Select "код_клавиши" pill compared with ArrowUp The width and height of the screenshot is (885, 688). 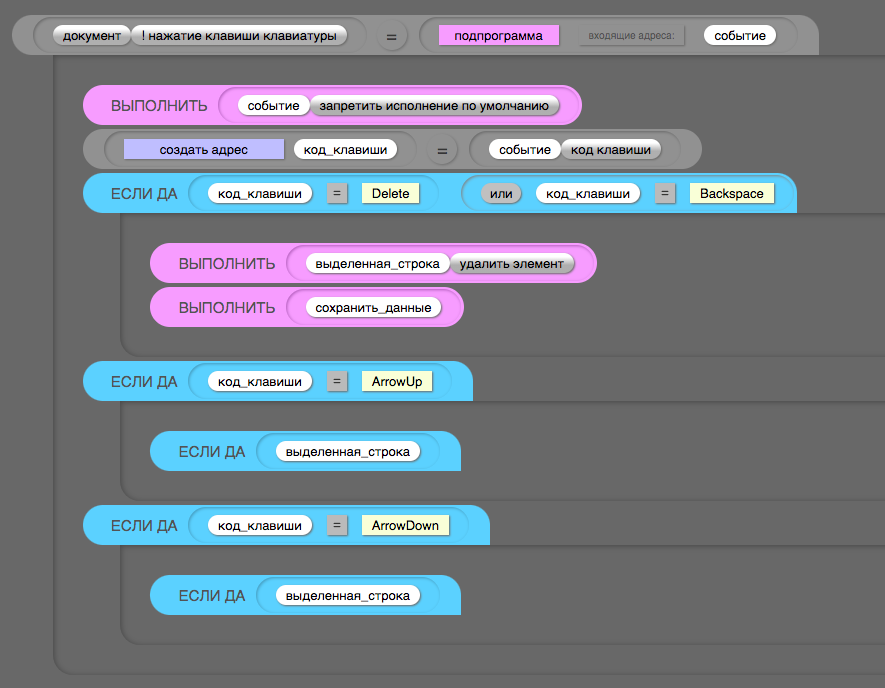pos(260,382)
